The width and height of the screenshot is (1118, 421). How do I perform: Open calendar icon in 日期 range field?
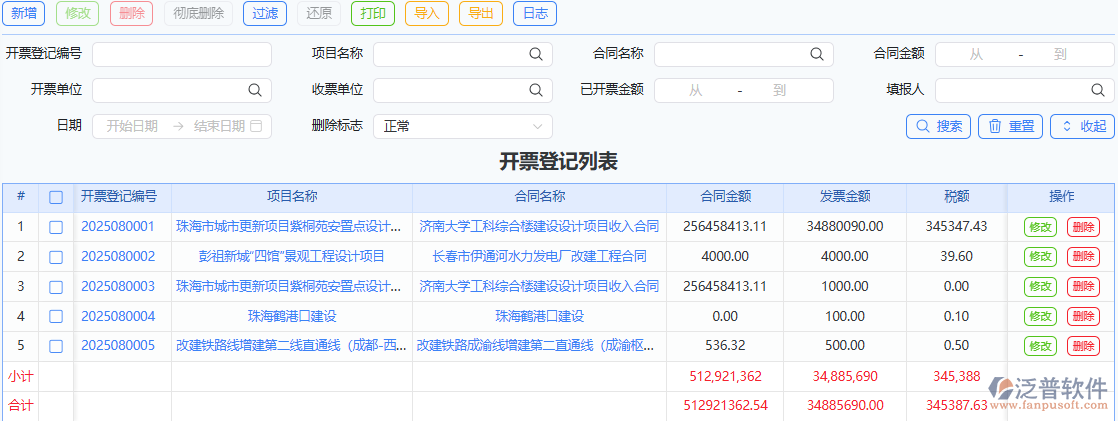[x=257, y=126]
